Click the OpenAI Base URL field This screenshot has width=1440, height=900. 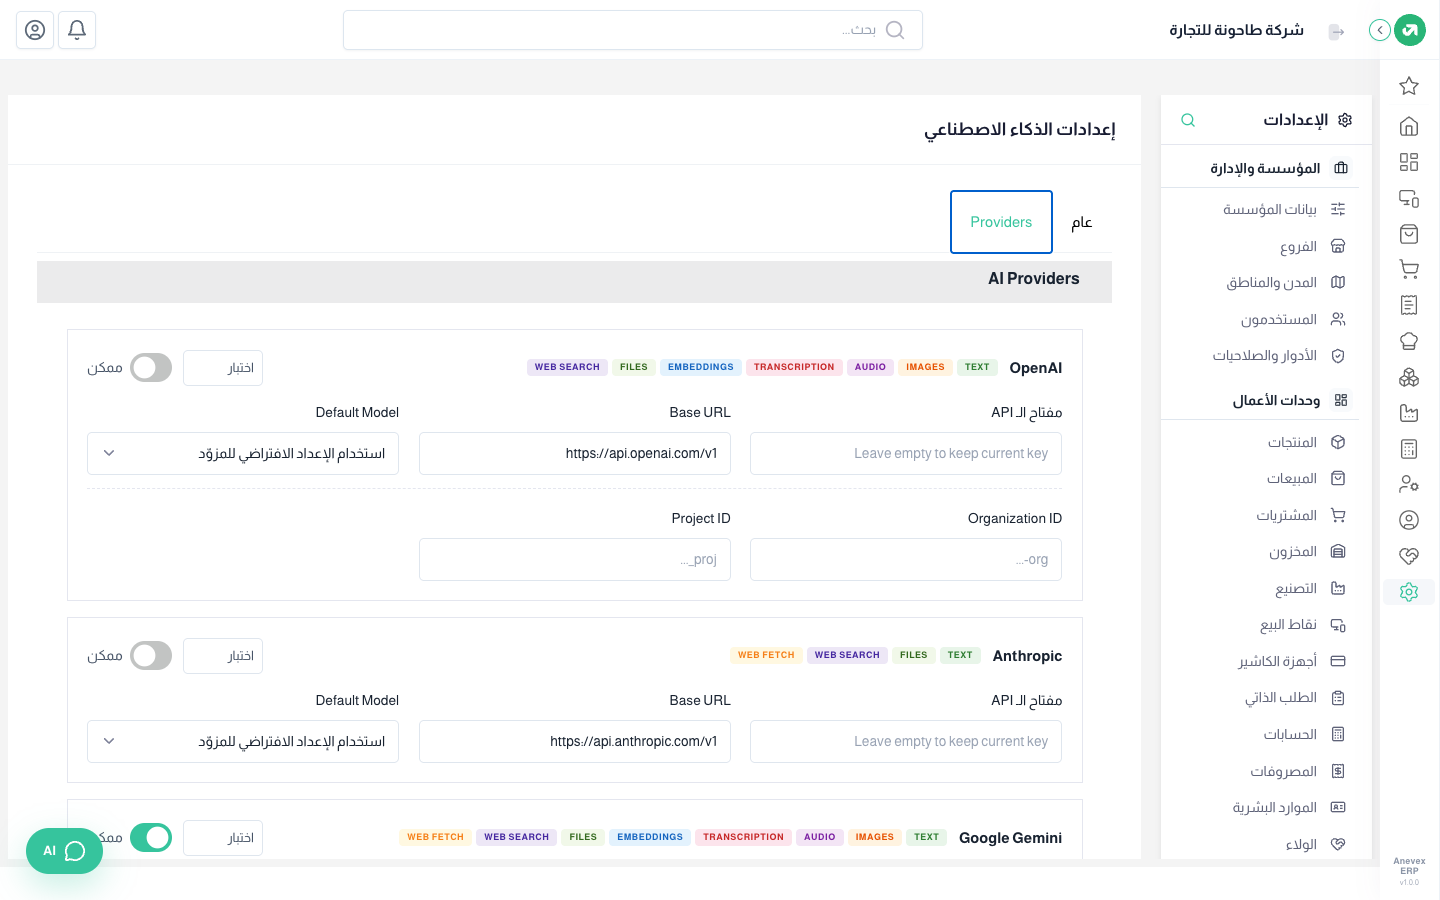click(x=575, y=453)
